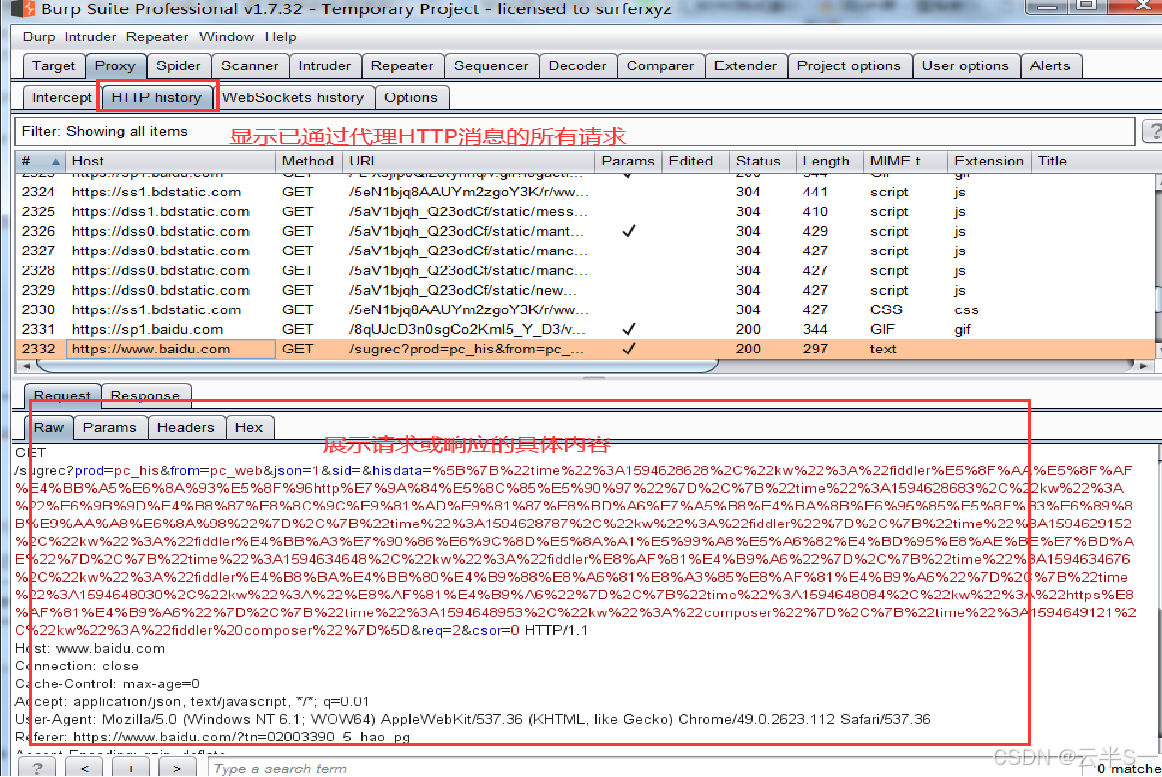Select highlighted row 2332 www.baidu.com

(x=585, y=348)
